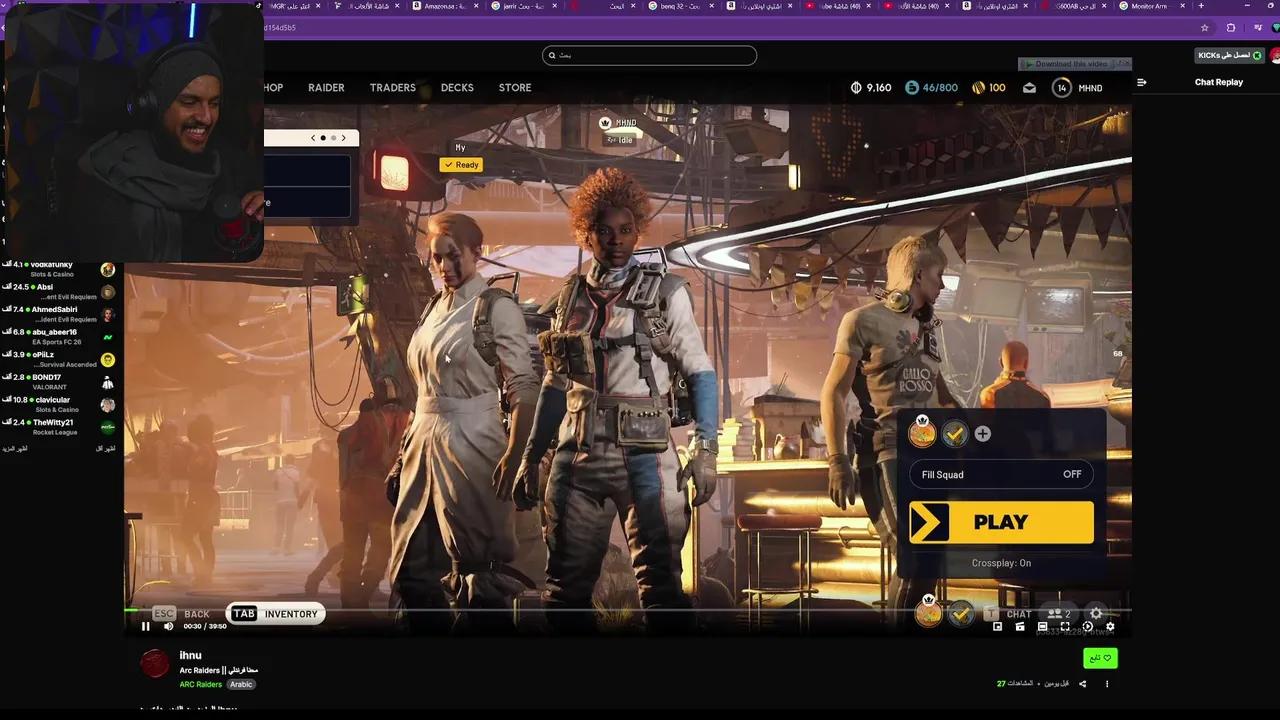
Task: Seek using the video progress bar
Action: pos(628,609)
